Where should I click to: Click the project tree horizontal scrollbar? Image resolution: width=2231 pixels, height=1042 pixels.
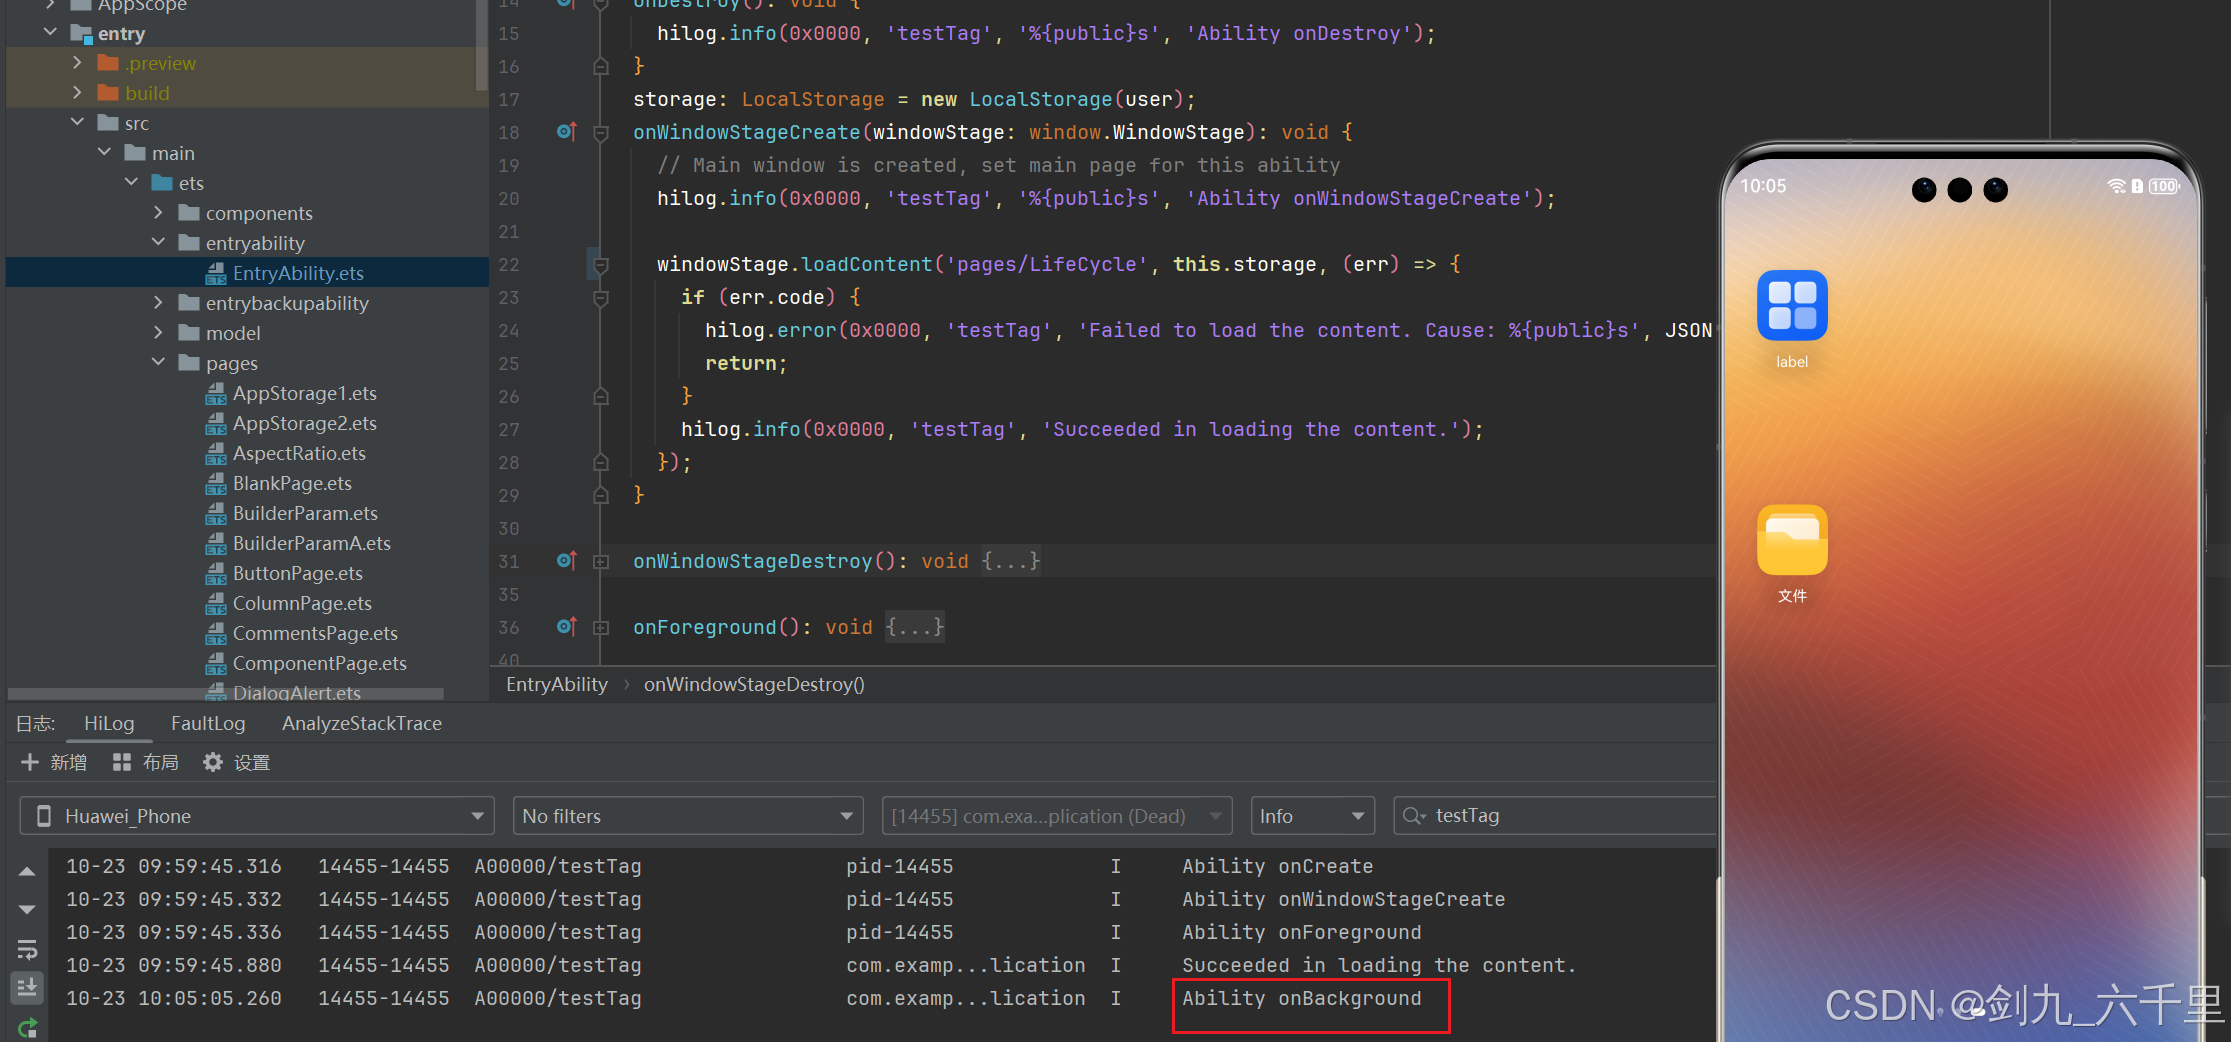pos(226,694)
